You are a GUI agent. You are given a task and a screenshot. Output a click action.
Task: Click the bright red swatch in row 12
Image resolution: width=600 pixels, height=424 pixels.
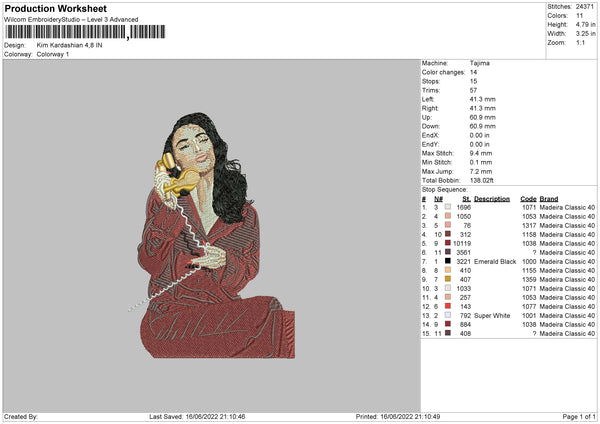pos(448,306)
